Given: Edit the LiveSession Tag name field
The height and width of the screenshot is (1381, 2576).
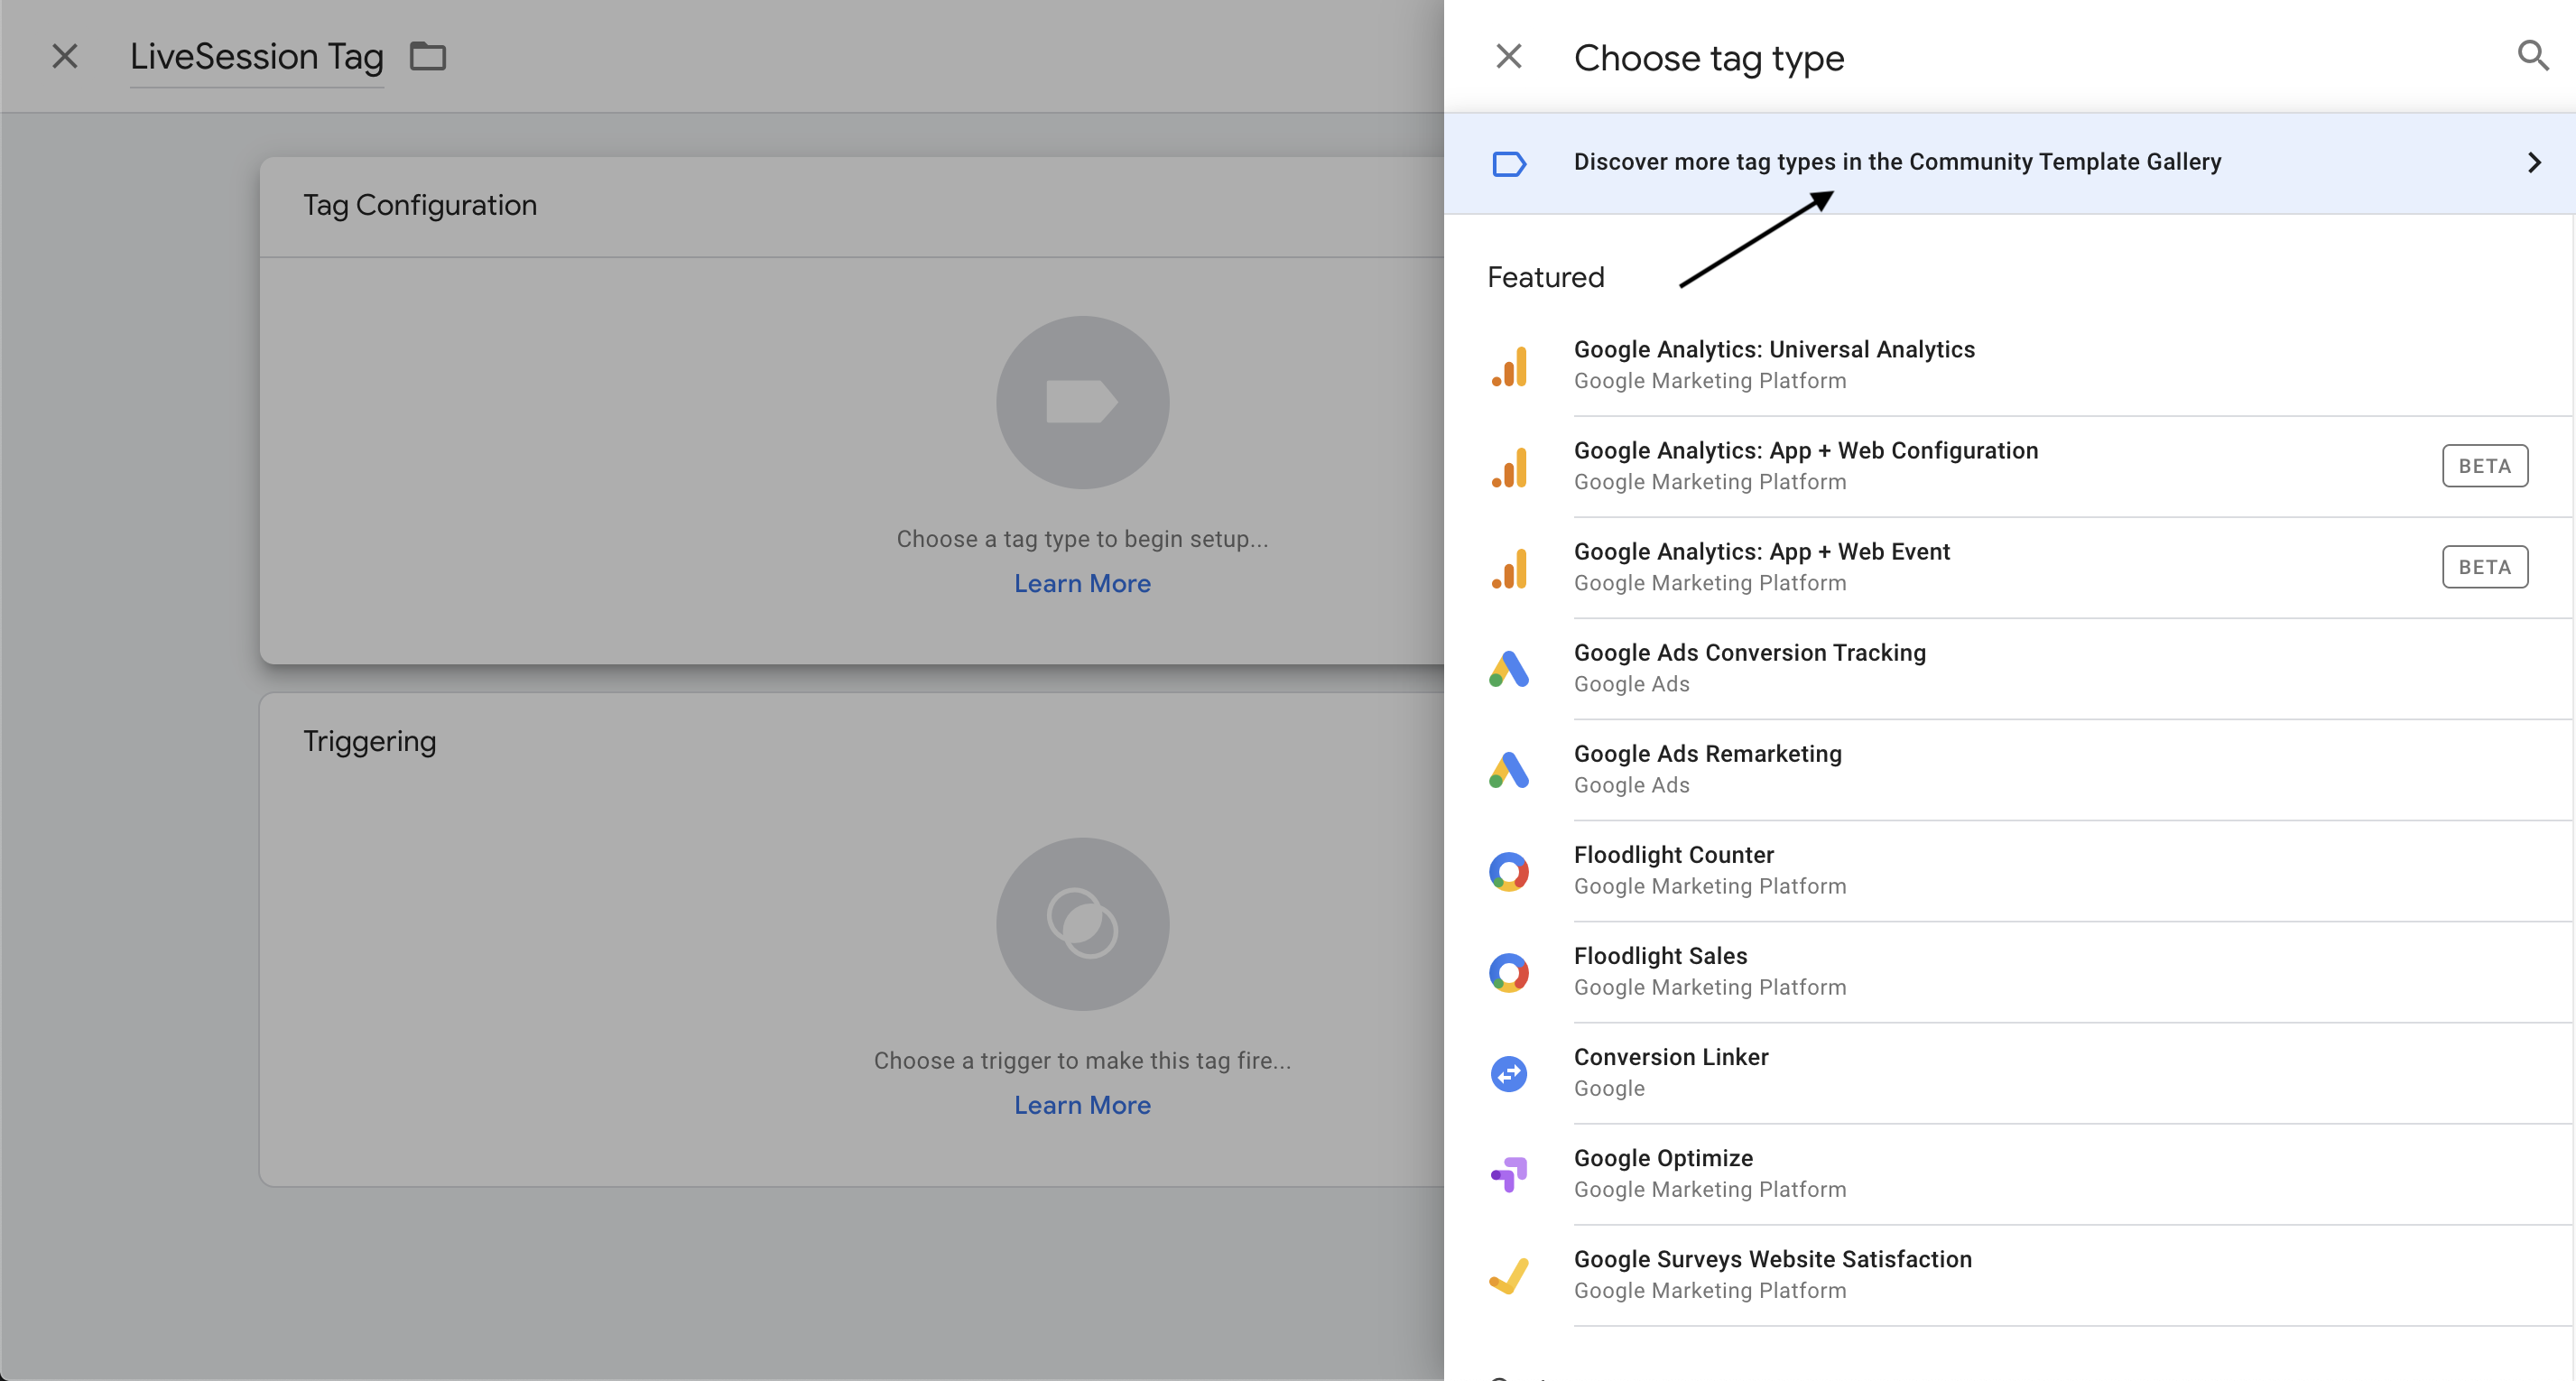Looking at the screenshot, I should (256, 57).
